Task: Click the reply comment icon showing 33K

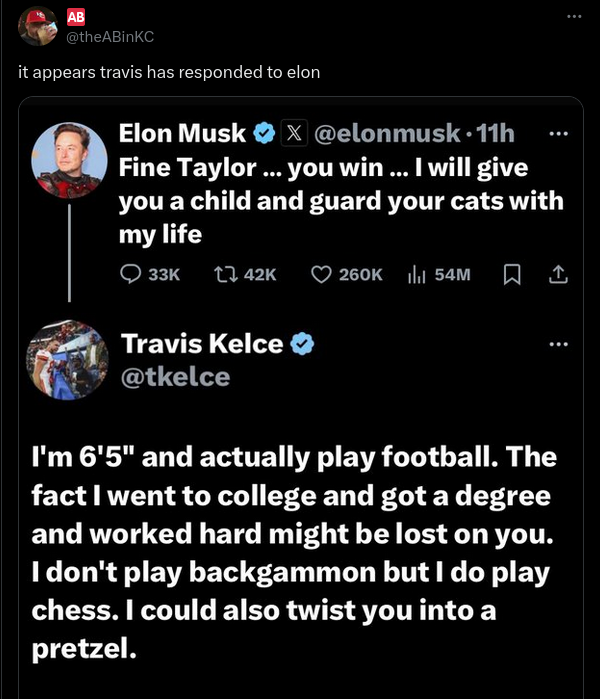Action: pos(132,273)
